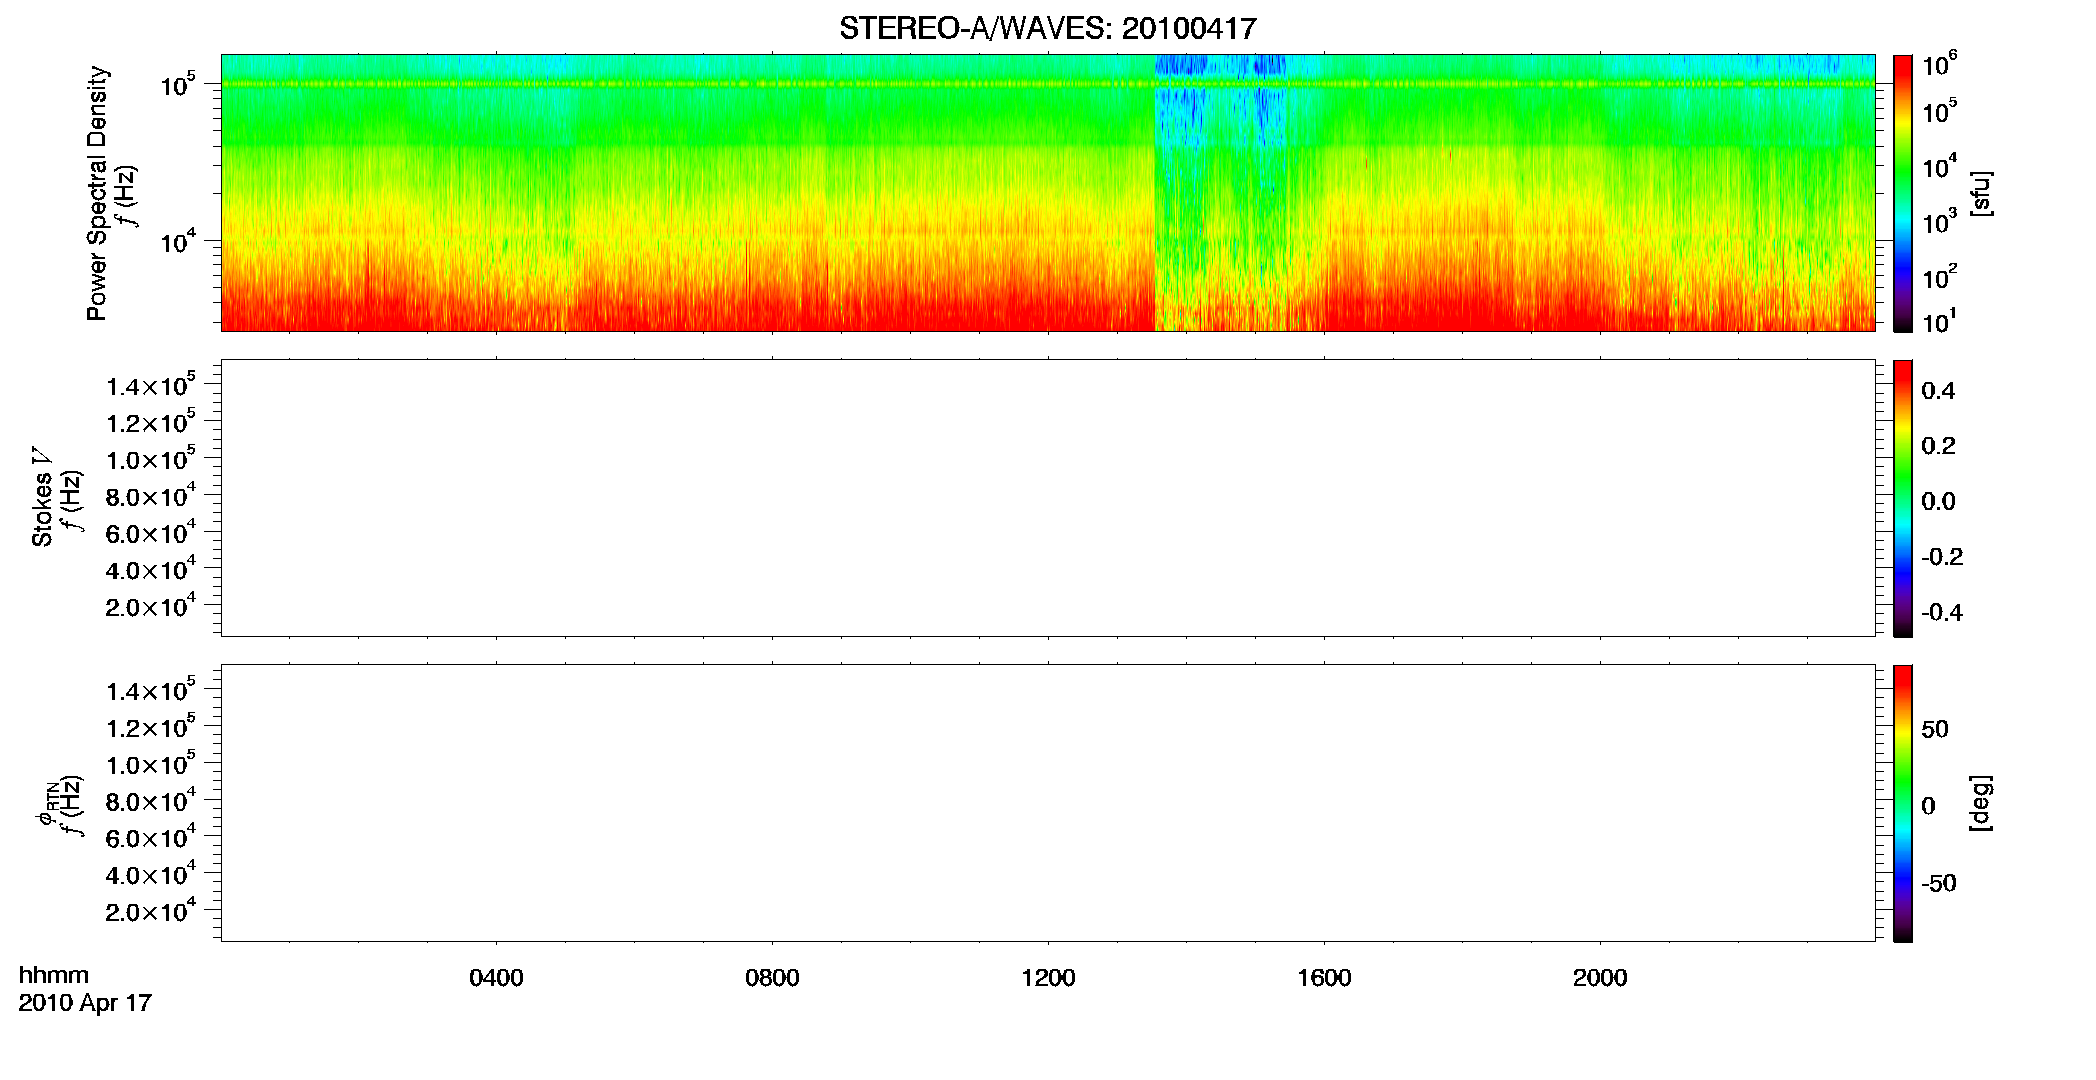Click the -0.4 value on Stokes color bar

click(1942, 613)
